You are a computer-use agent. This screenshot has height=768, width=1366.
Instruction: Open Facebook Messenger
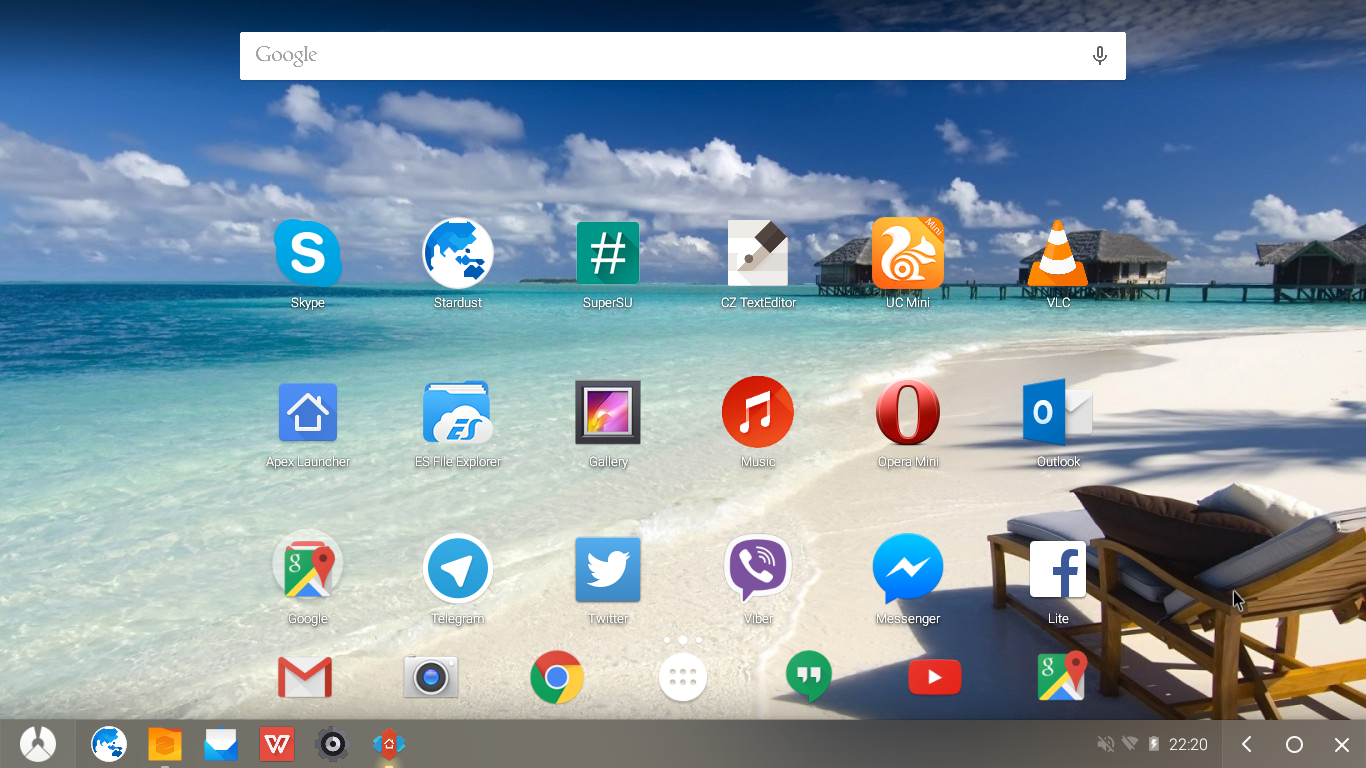pyautogui.click(x=908, y=568)
